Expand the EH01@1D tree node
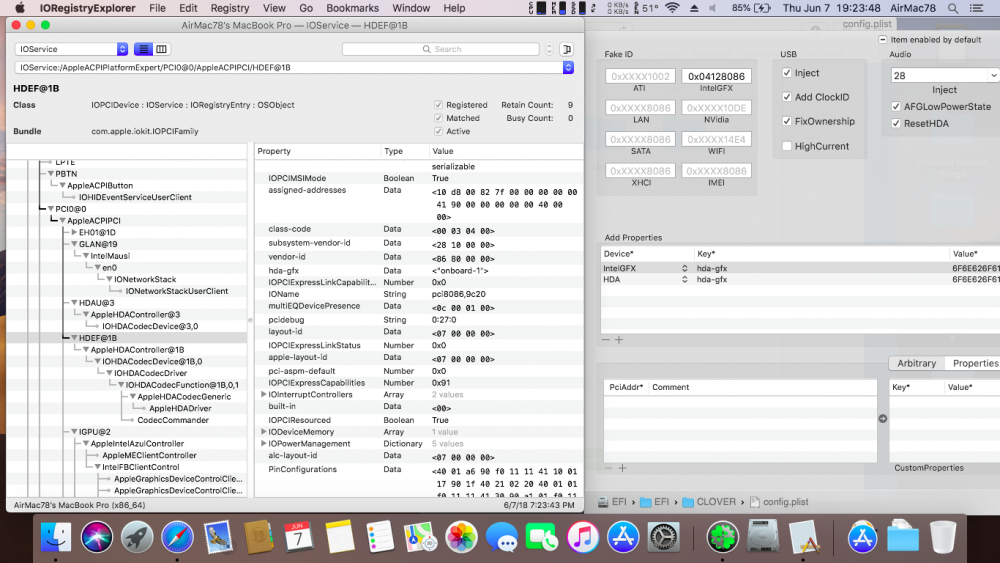 click(74, 233)
